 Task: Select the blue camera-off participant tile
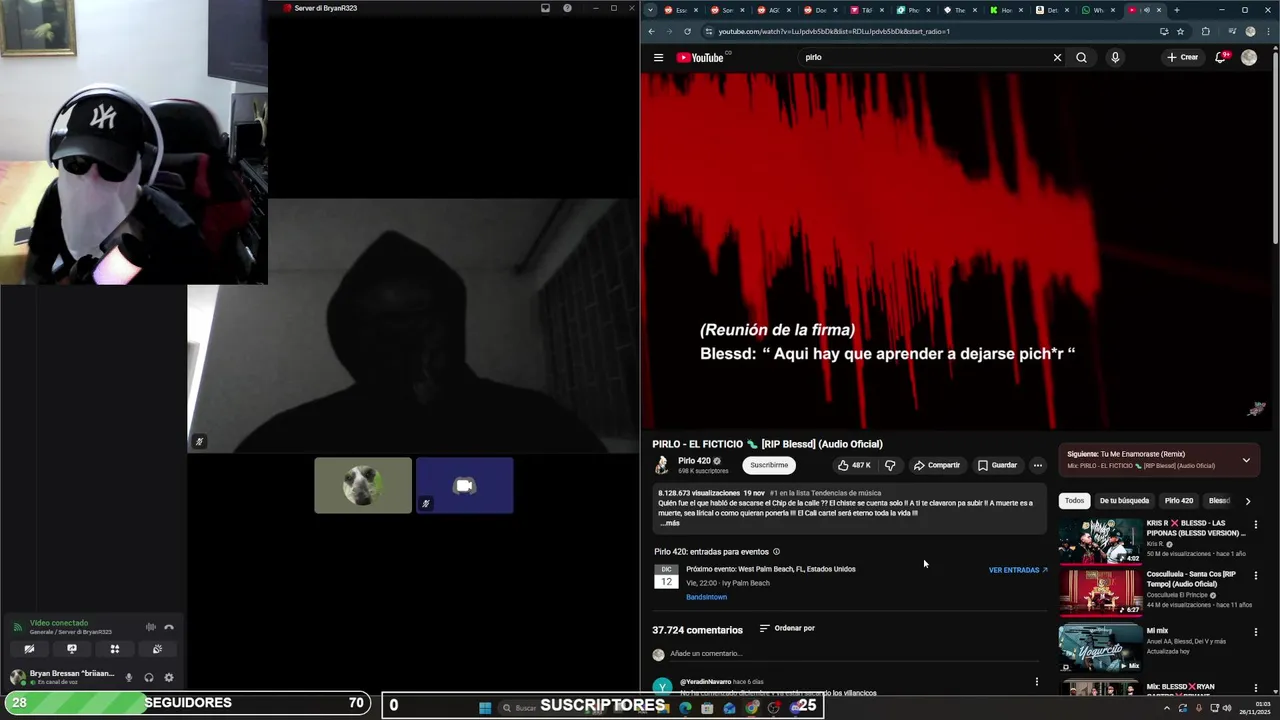(x=465, y=485)
